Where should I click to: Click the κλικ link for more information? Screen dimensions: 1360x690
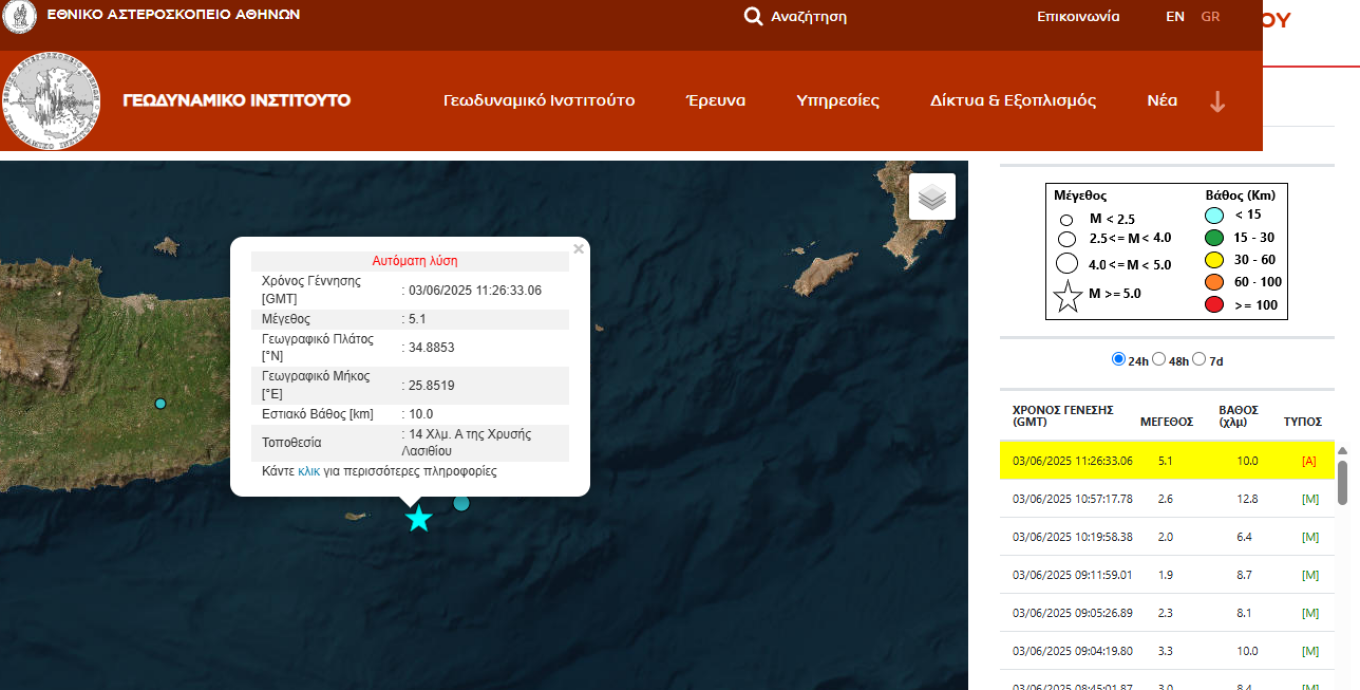[x=309, y=471]
